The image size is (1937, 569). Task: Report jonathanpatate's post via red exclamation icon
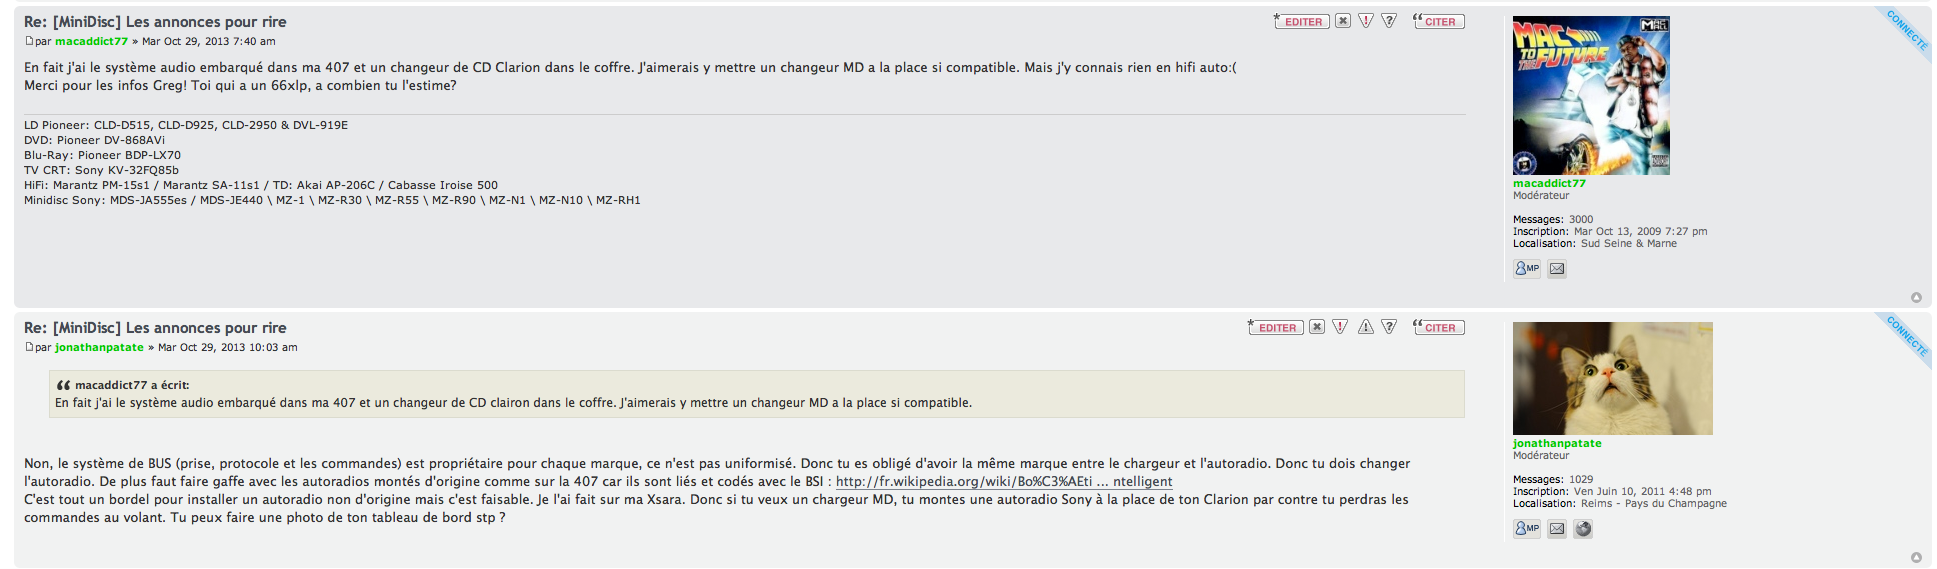click(1340, 327)
